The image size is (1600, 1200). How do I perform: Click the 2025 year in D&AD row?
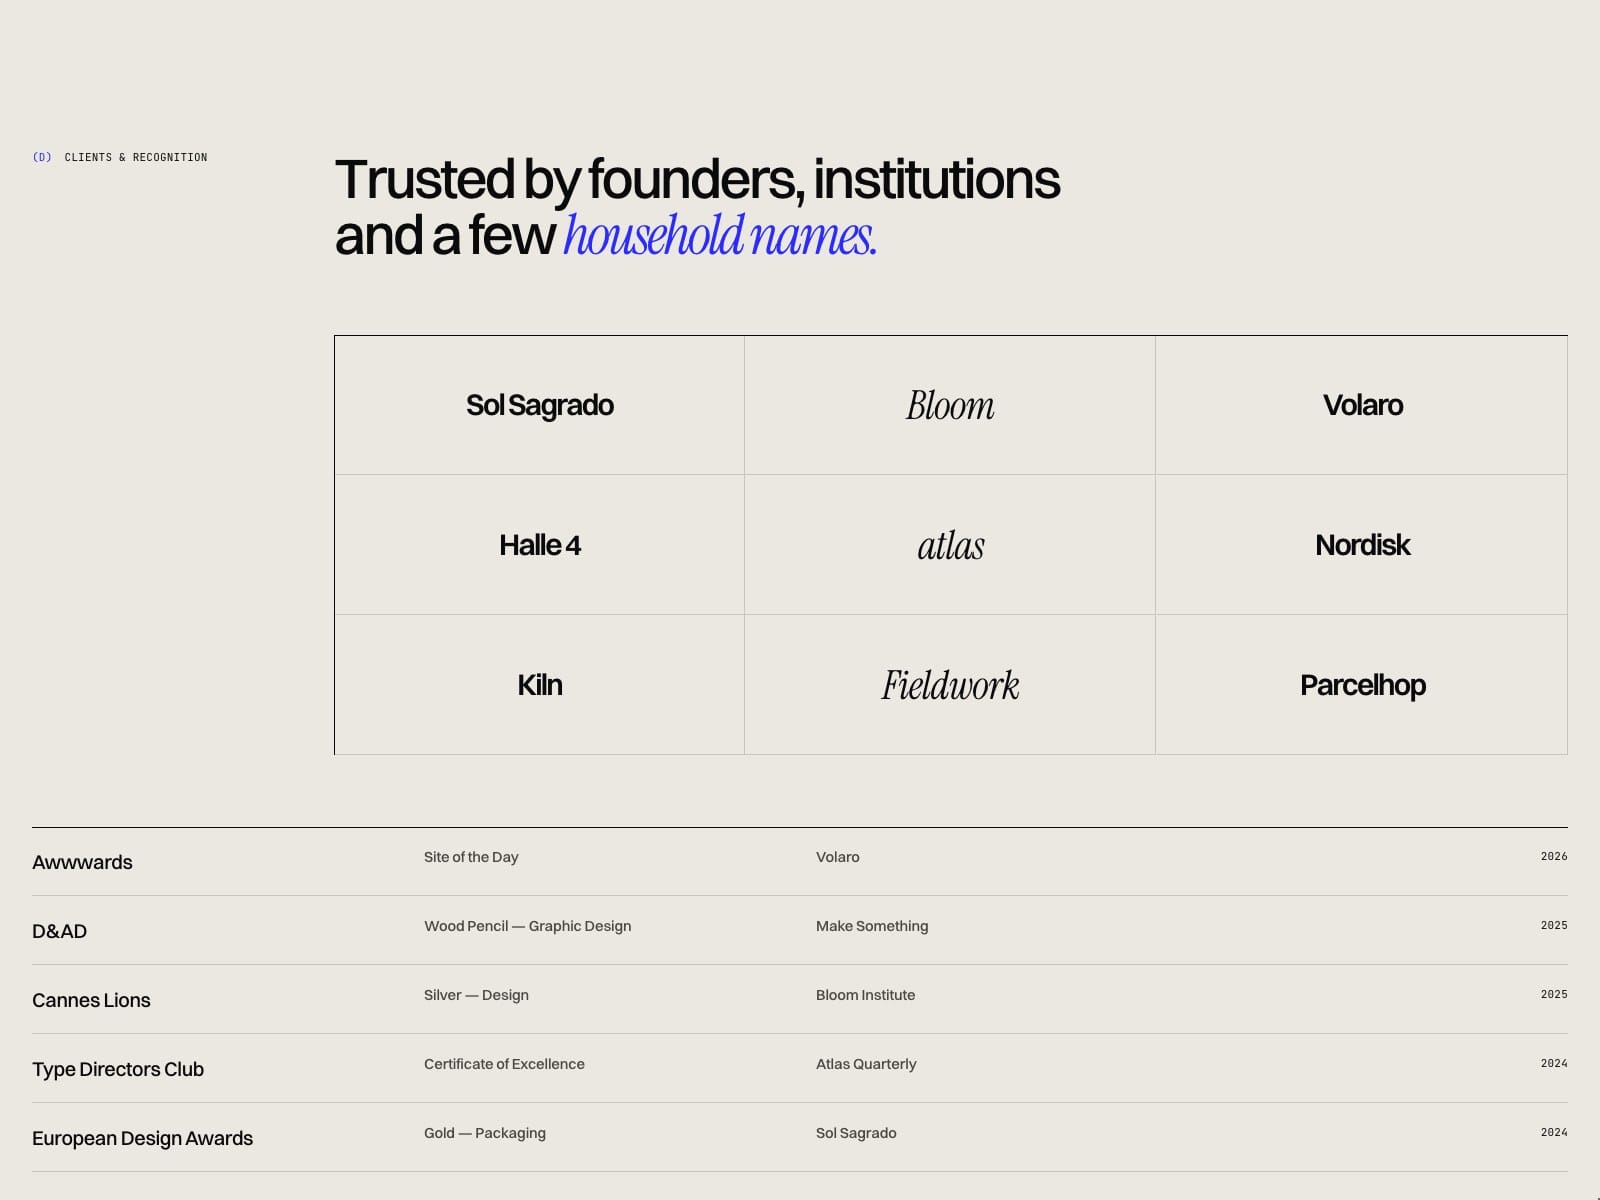(x=1554, y=925)
